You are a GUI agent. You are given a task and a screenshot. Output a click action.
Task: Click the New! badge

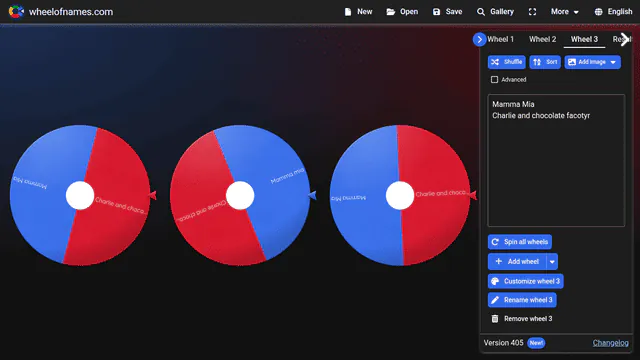pos(536,343)
